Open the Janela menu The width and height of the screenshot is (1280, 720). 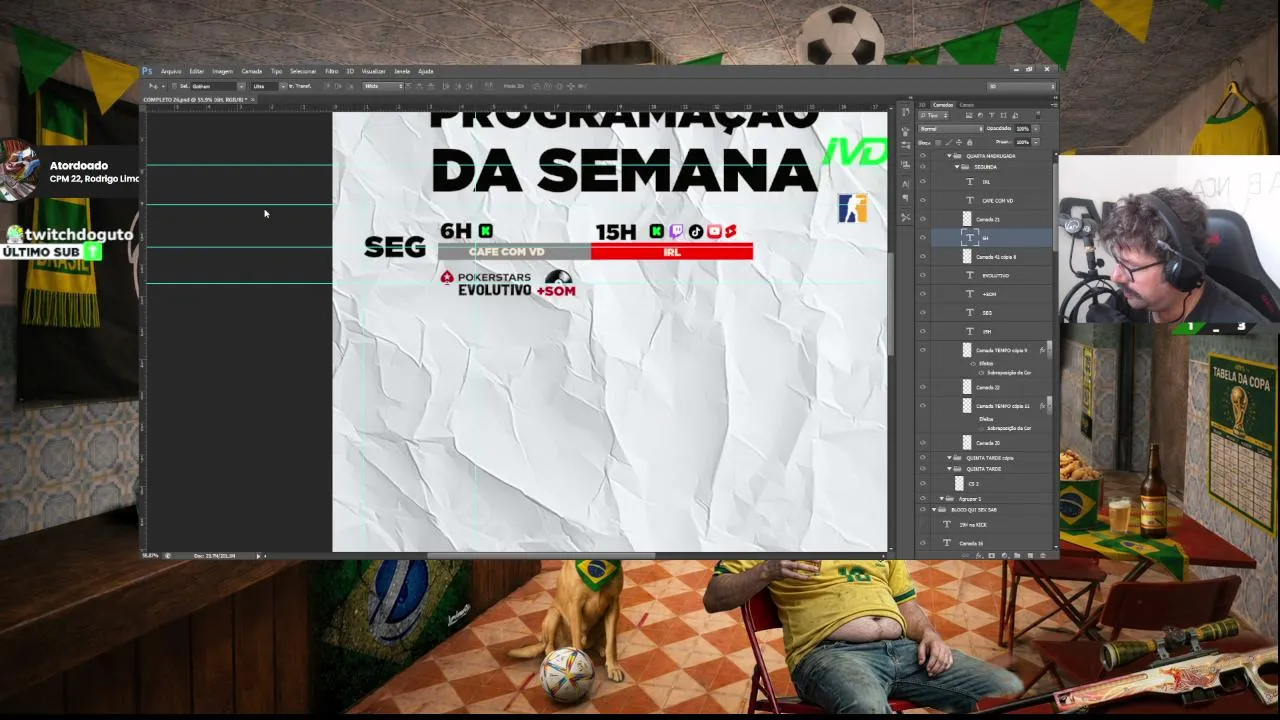(402, 71)
